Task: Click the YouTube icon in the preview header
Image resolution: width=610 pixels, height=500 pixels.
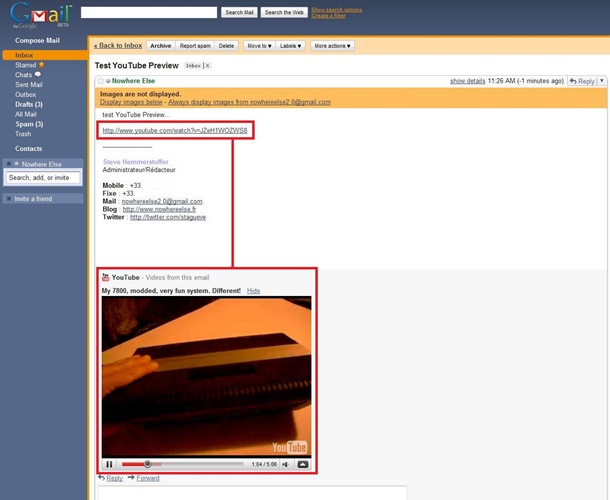Action: [105, 277]
